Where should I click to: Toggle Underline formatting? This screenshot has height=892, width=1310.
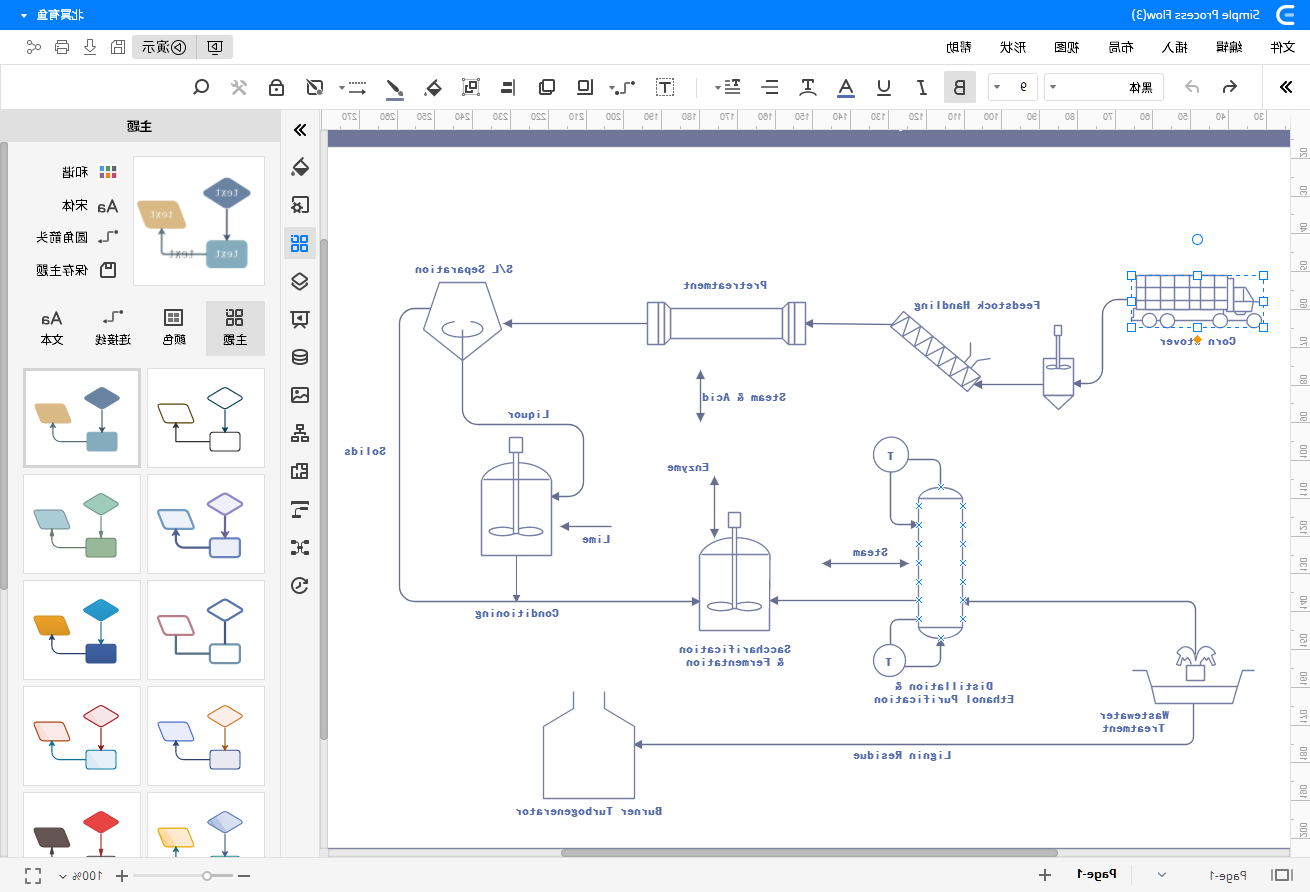pos(884,87)
